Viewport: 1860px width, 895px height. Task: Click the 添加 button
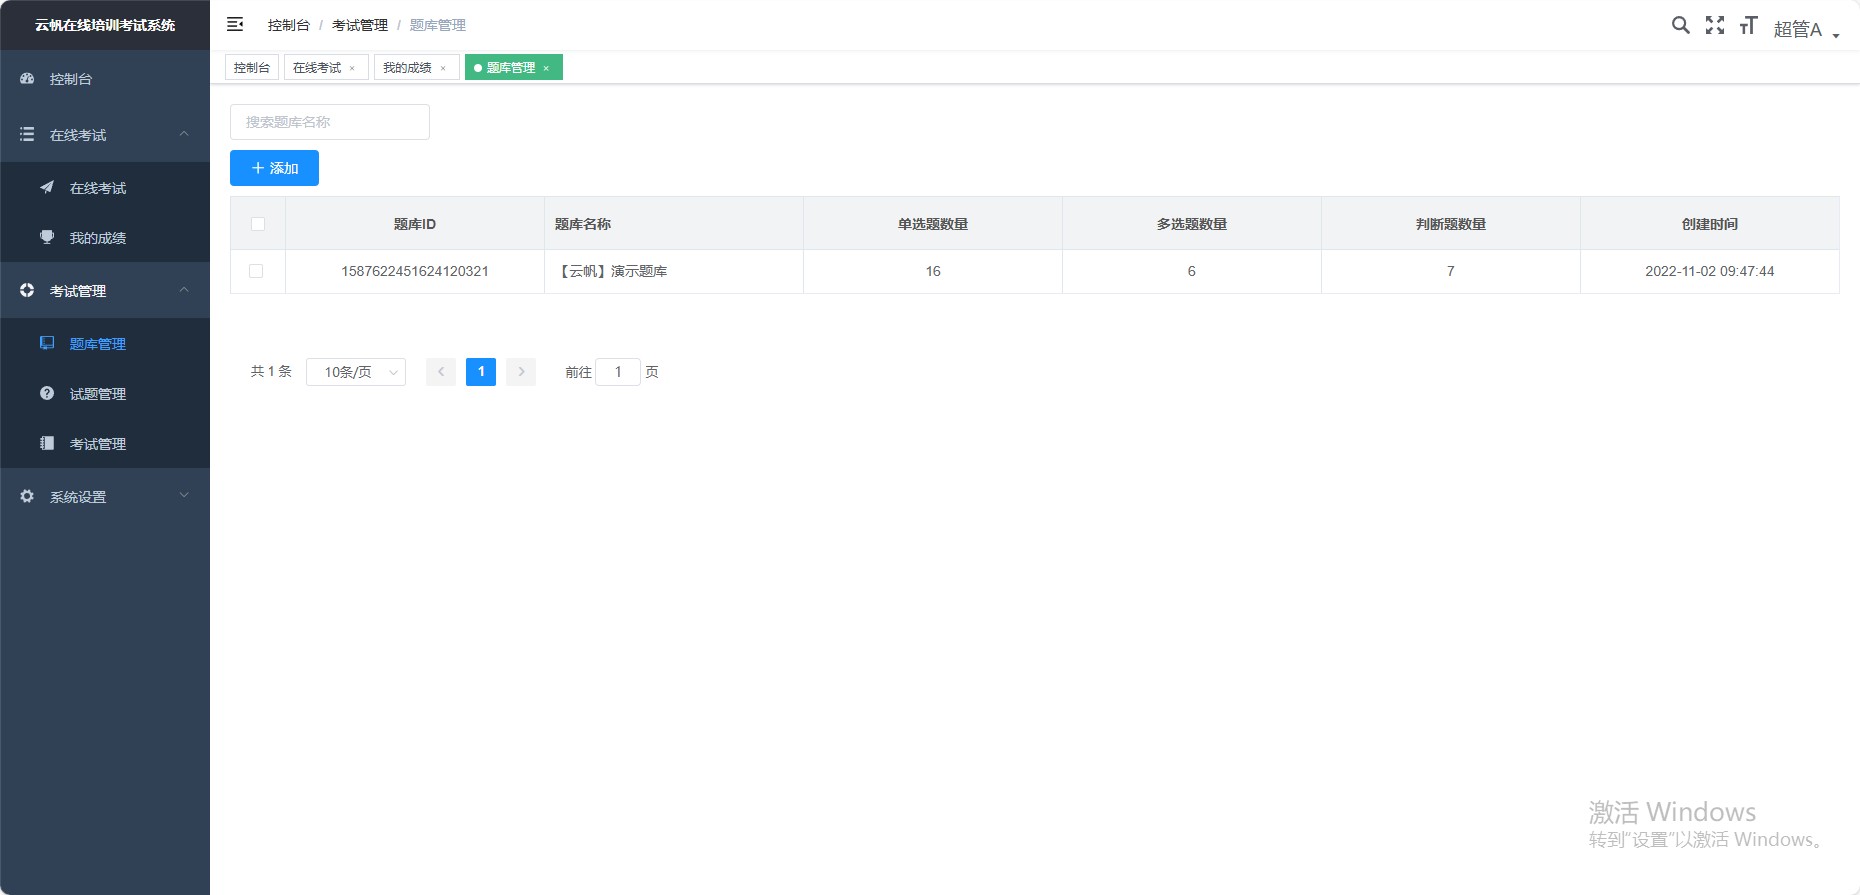(274, 168)
